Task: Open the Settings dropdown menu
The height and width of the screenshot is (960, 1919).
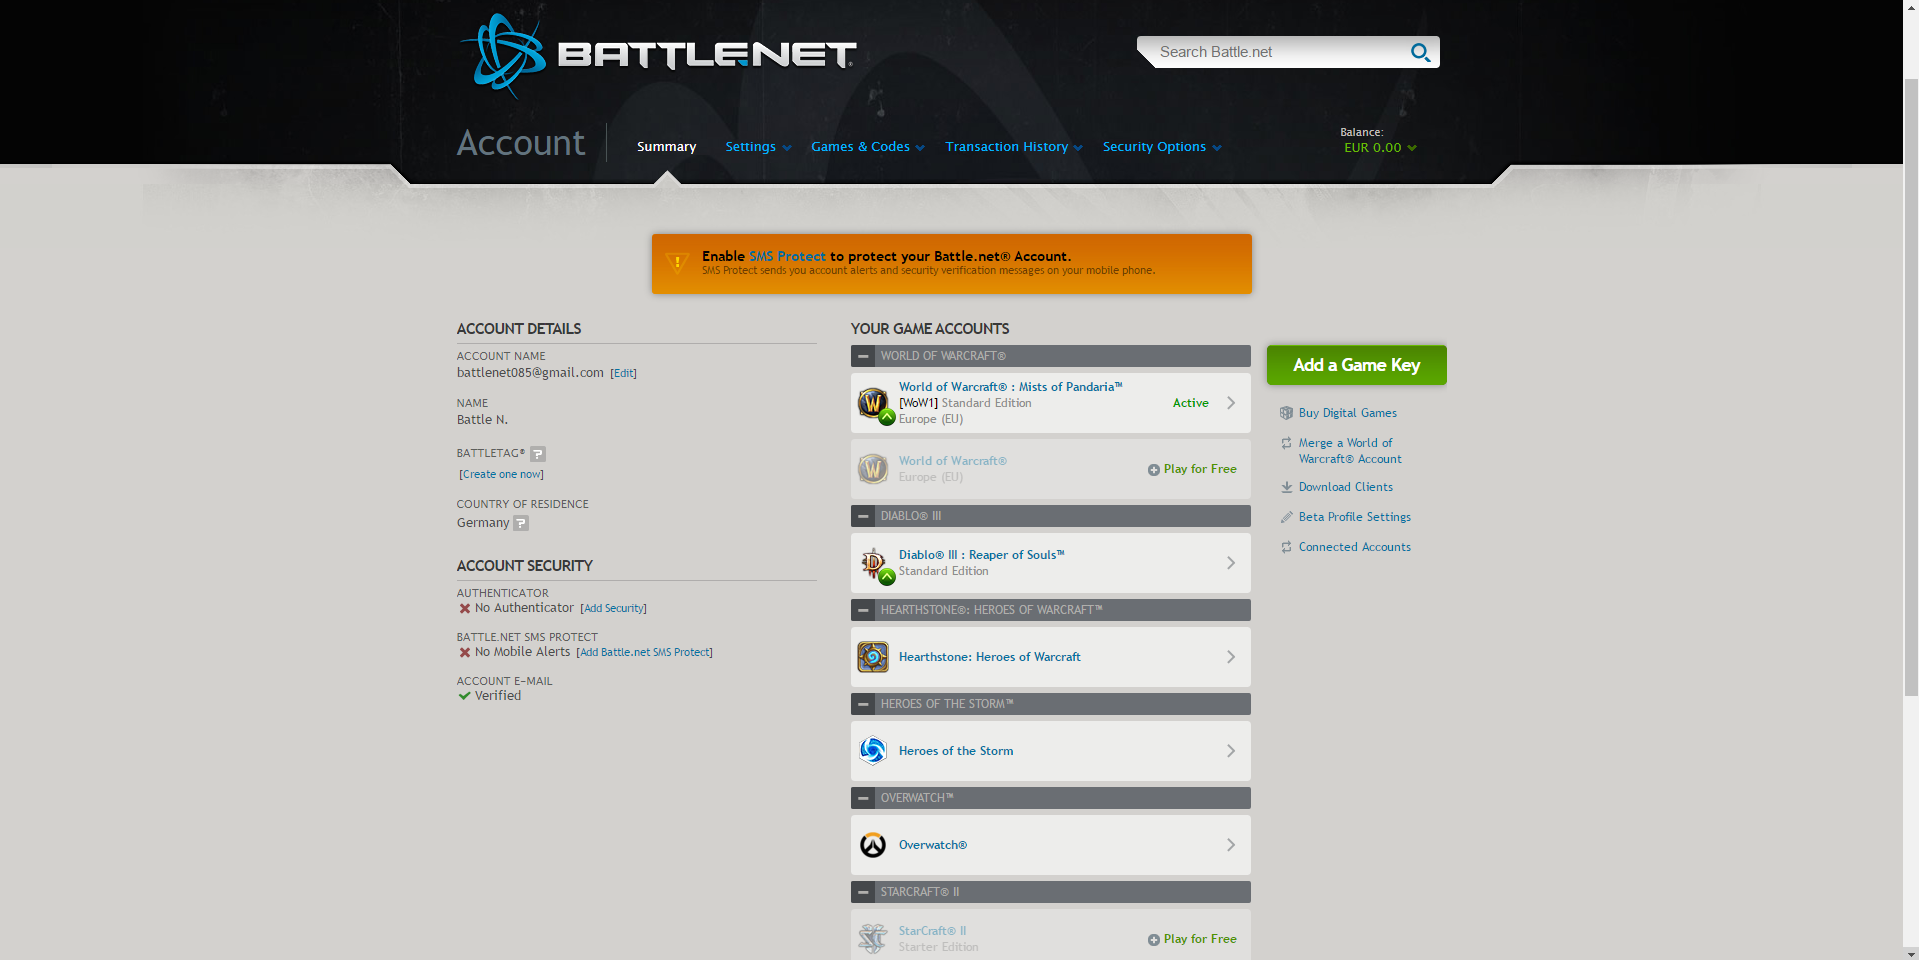Action: pyautogui.click(x=758, y=147)
